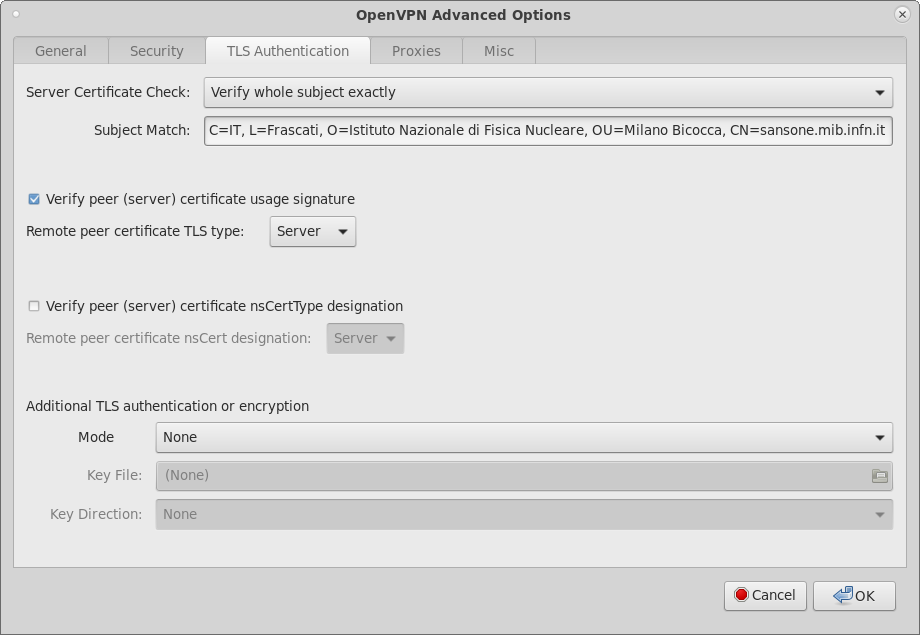Enable verify peer certificate nsCertType designation

pyautogui.click(x=34, y=306)
